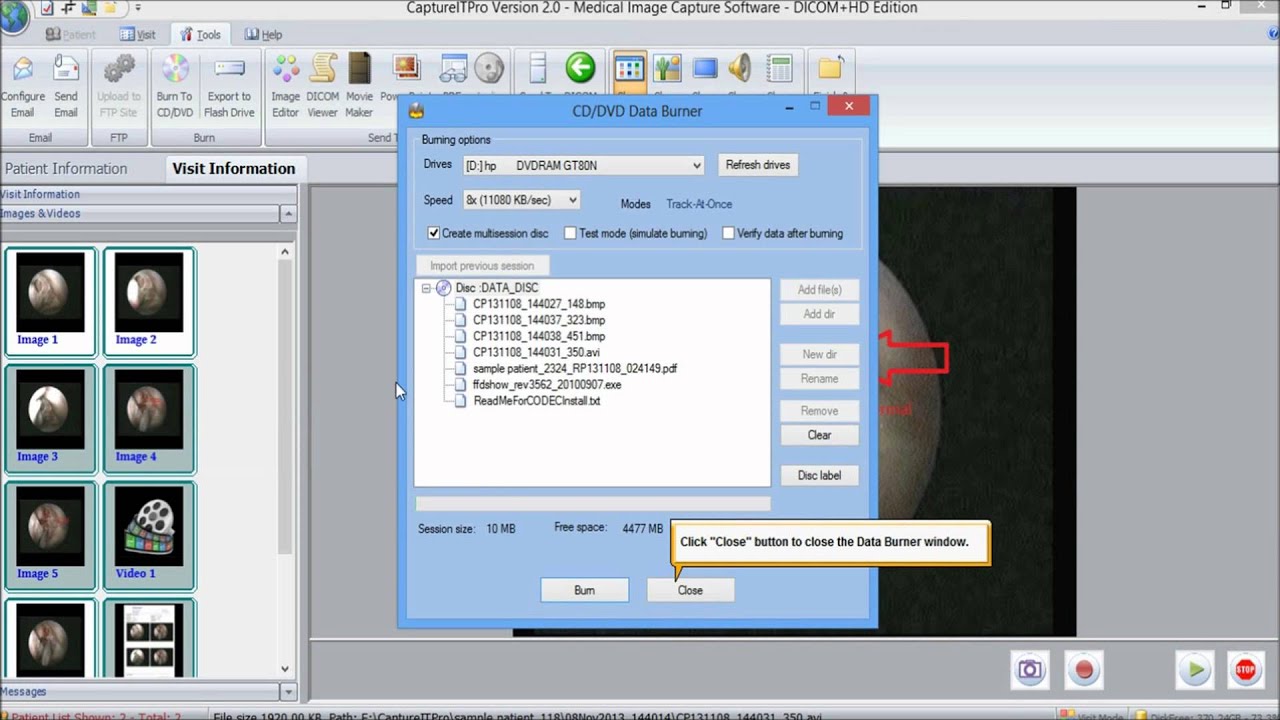Launch the Image Editor
1280x720 pixels.
tap(285, 87)
